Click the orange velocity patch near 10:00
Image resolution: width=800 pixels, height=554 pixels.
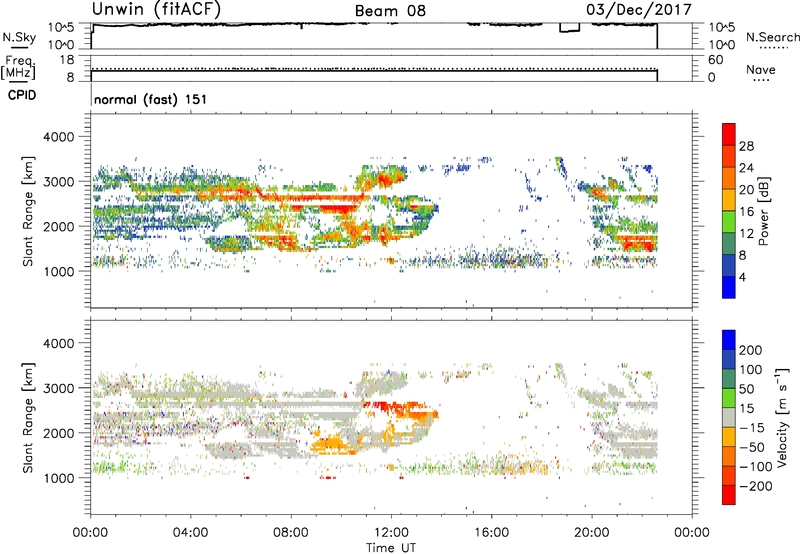coord(333,445)
